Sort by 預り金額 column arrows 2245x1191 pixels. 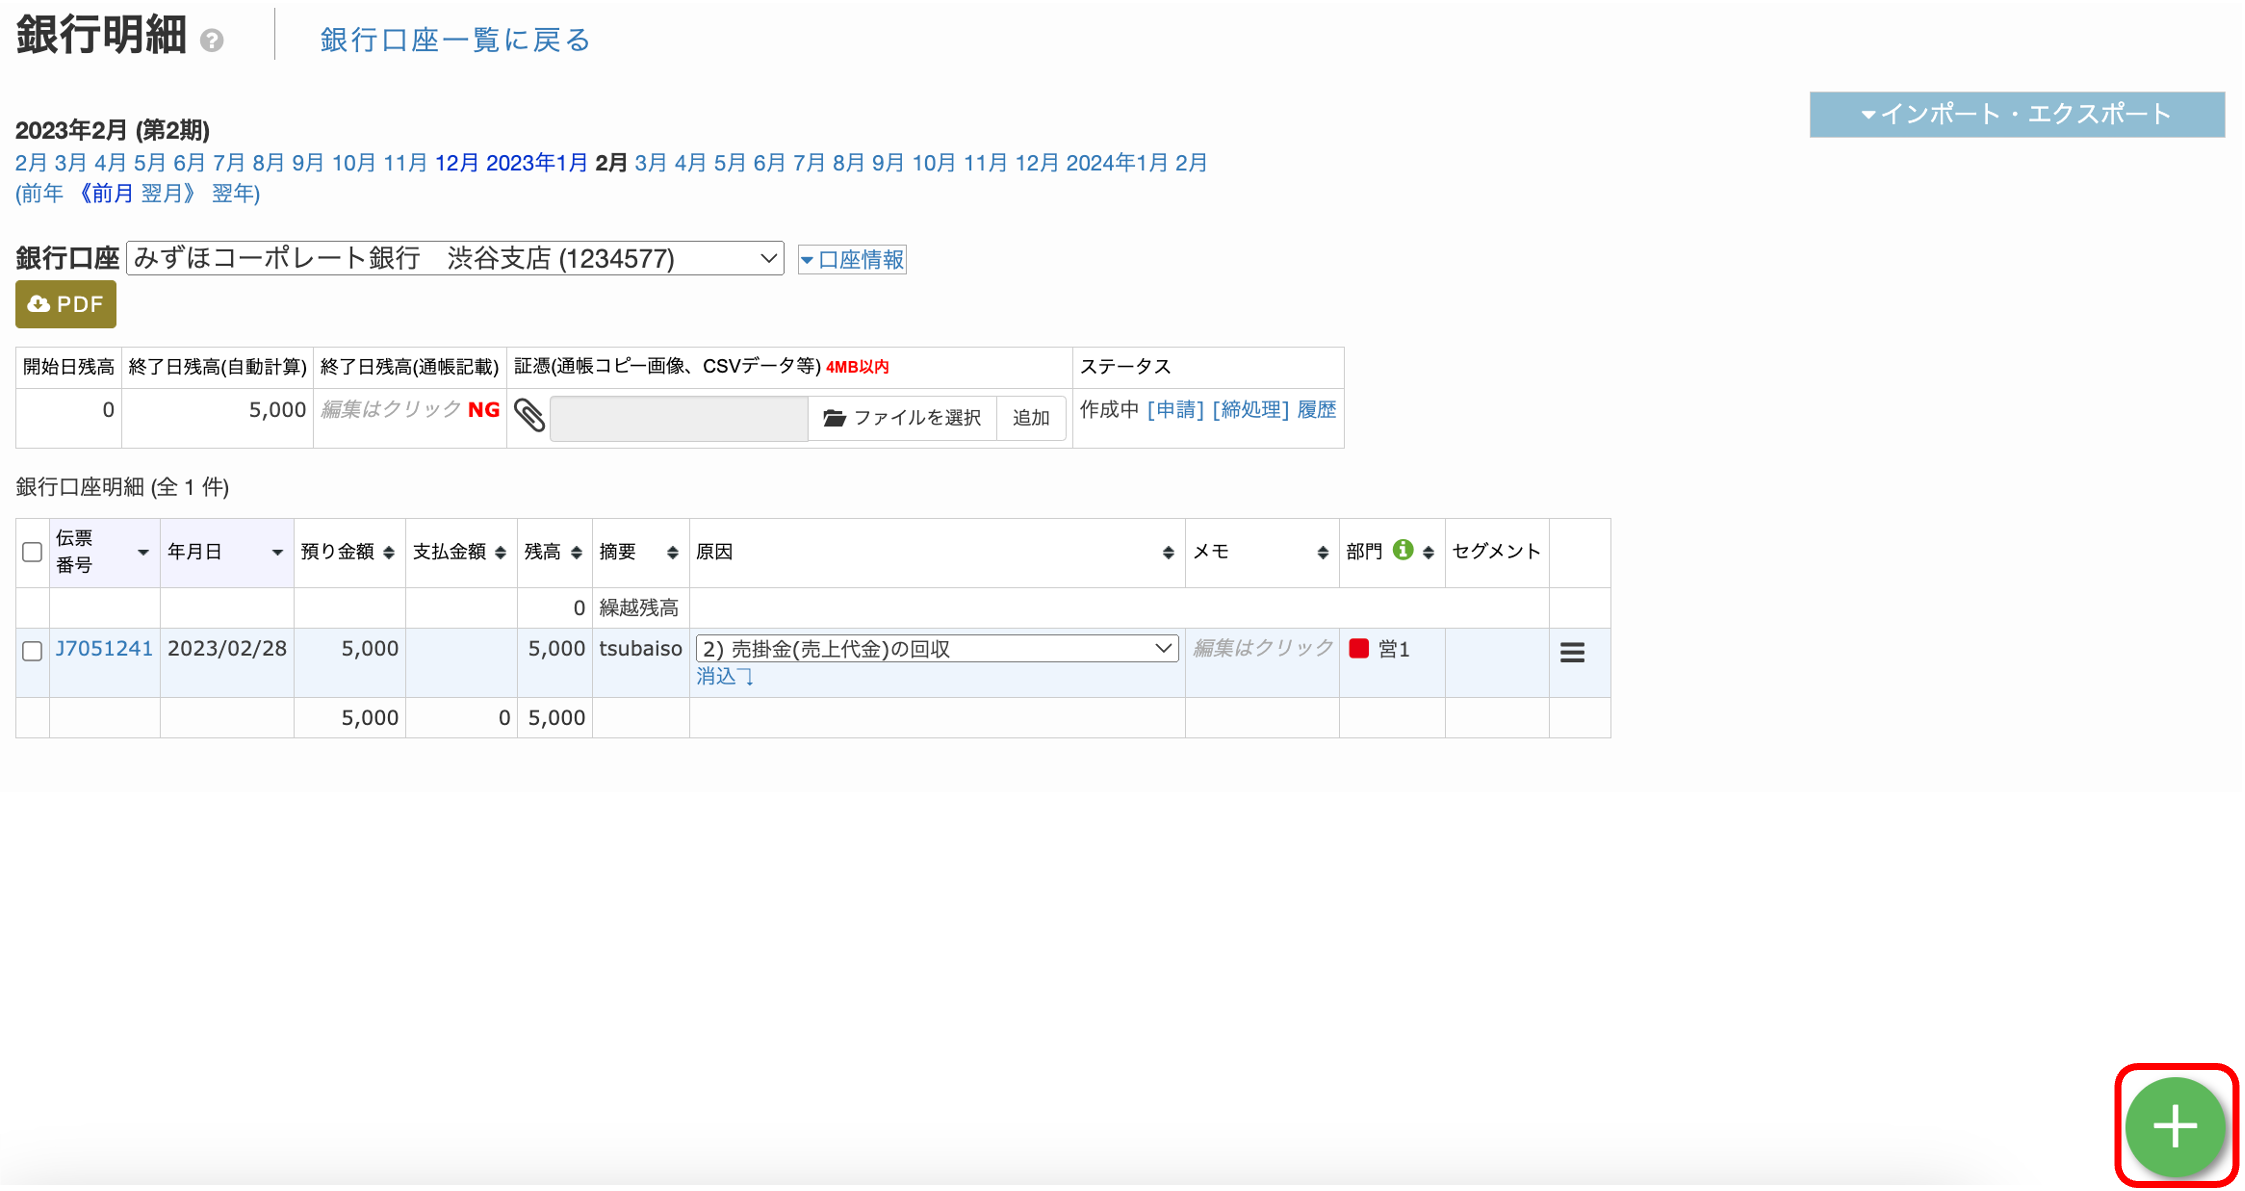point(389,552)
